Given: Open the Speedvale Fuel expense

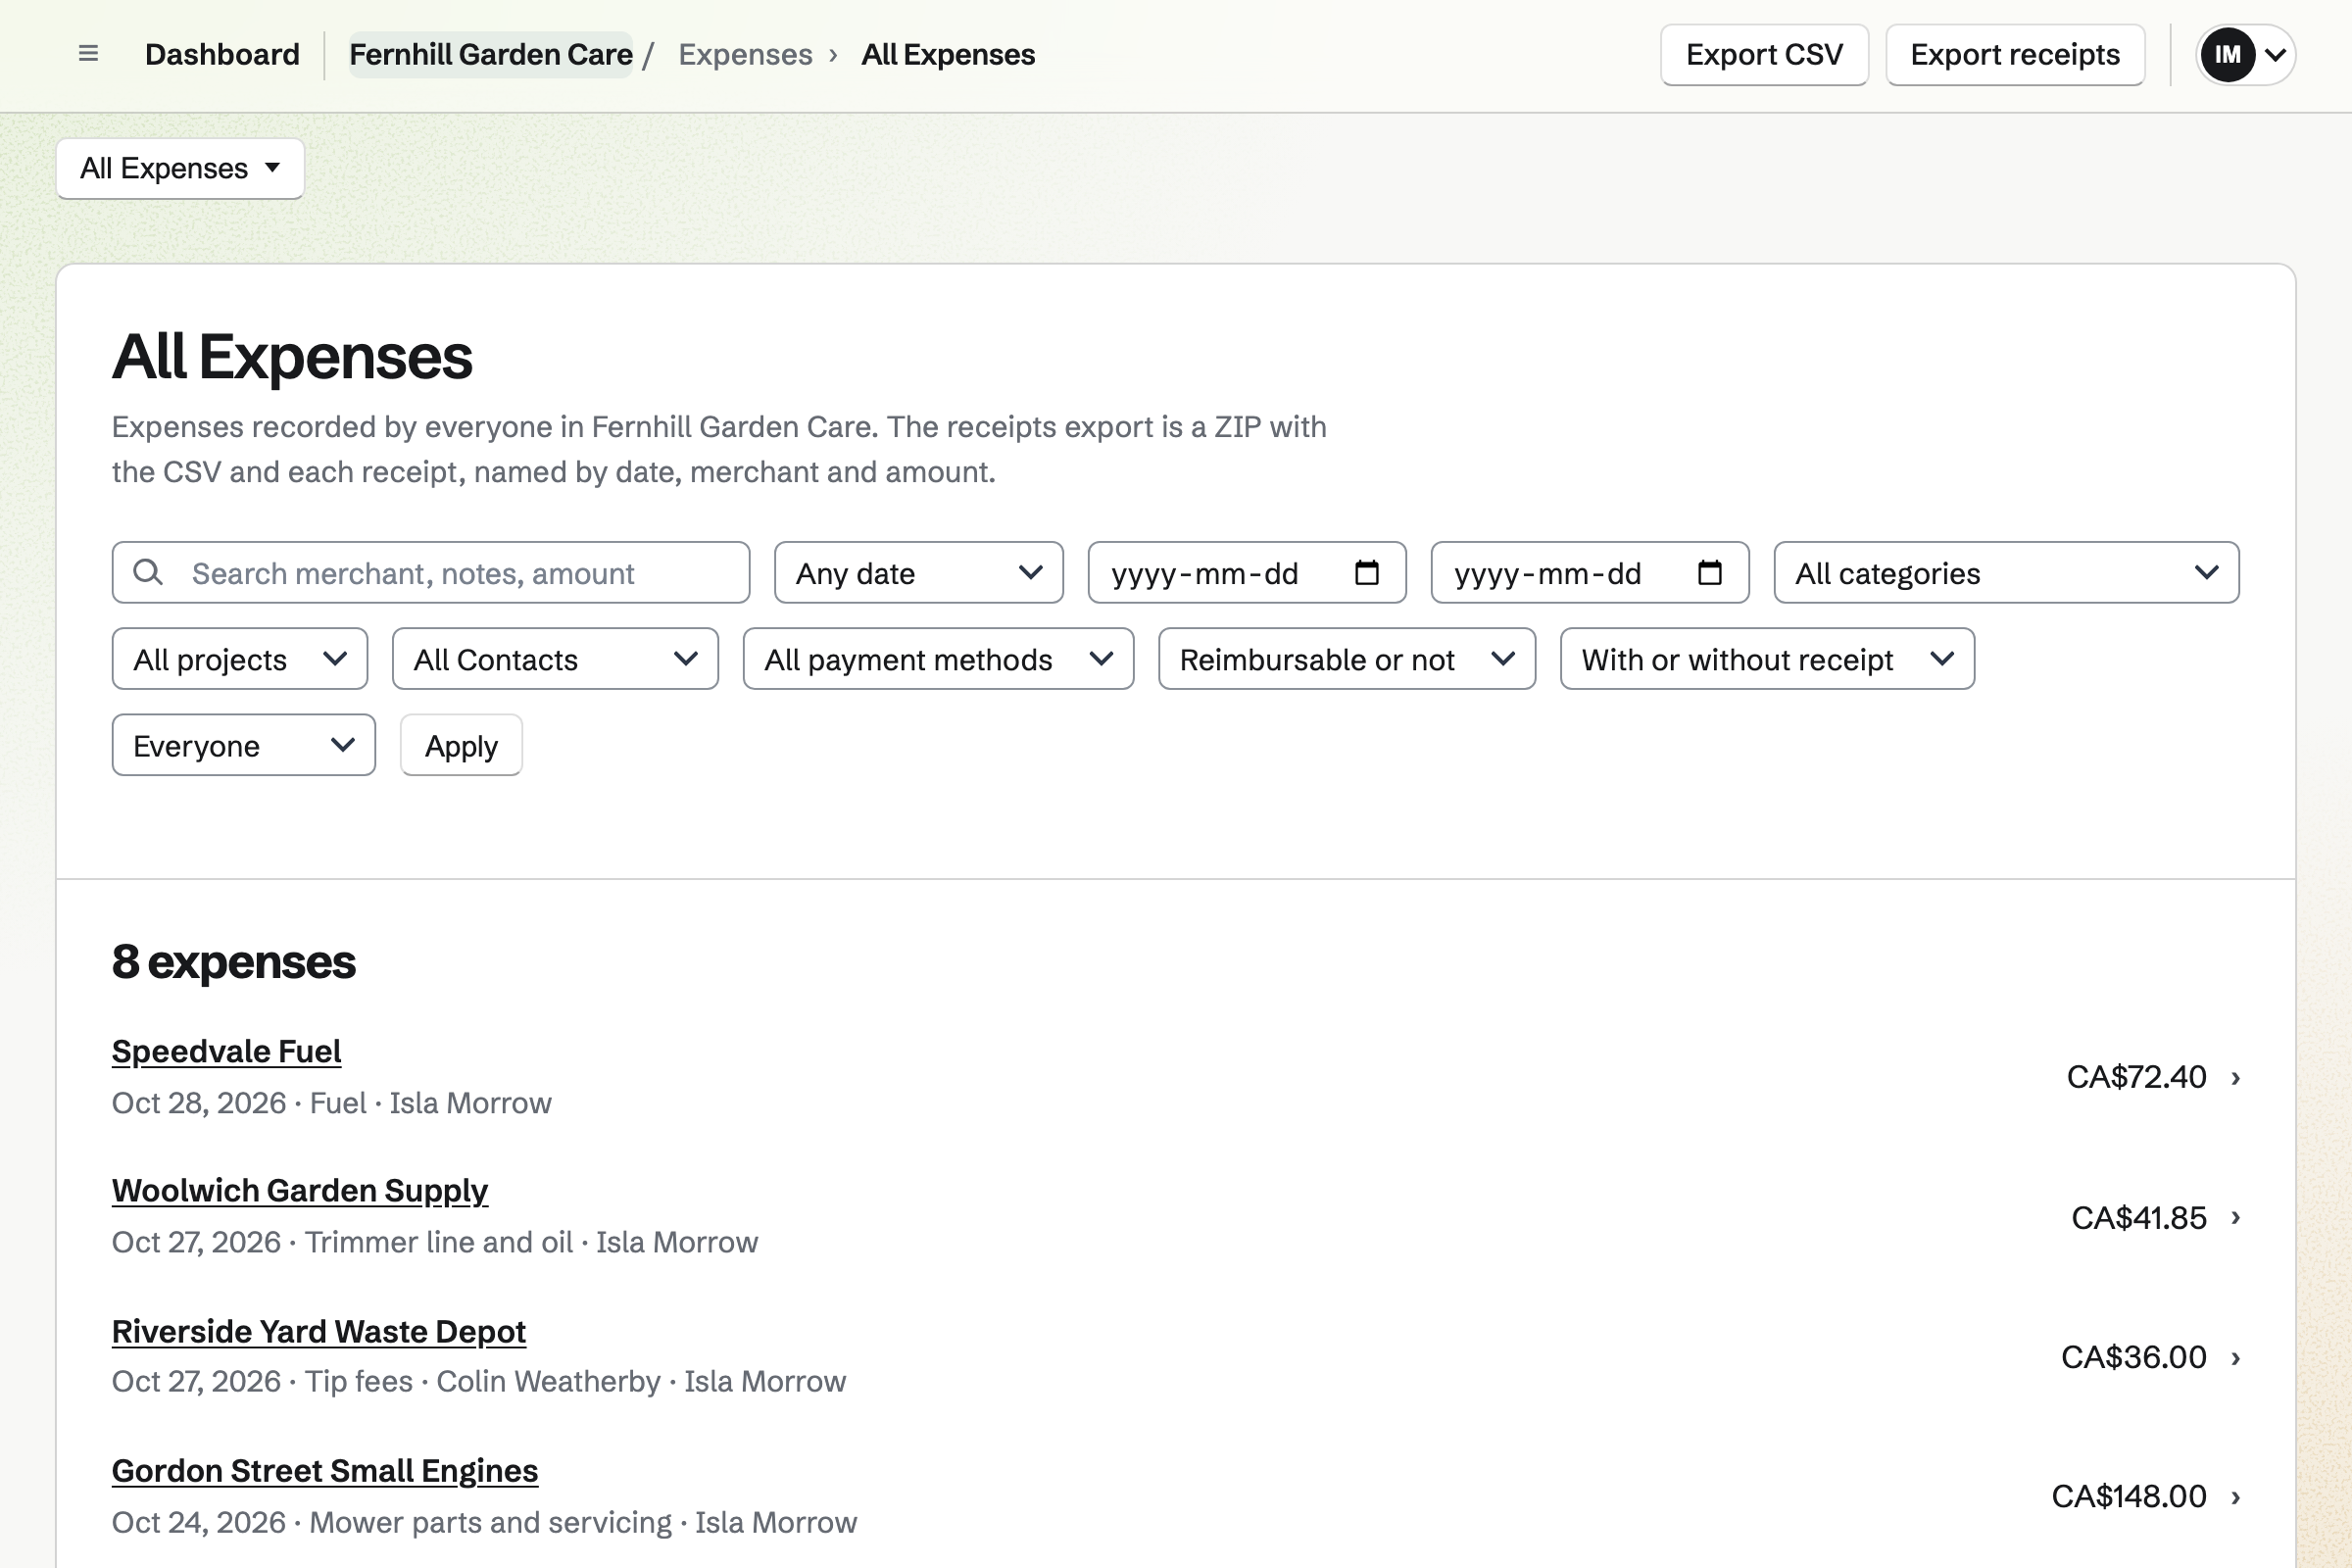Looking at the screenshot, I should (x=226, y=1051).
